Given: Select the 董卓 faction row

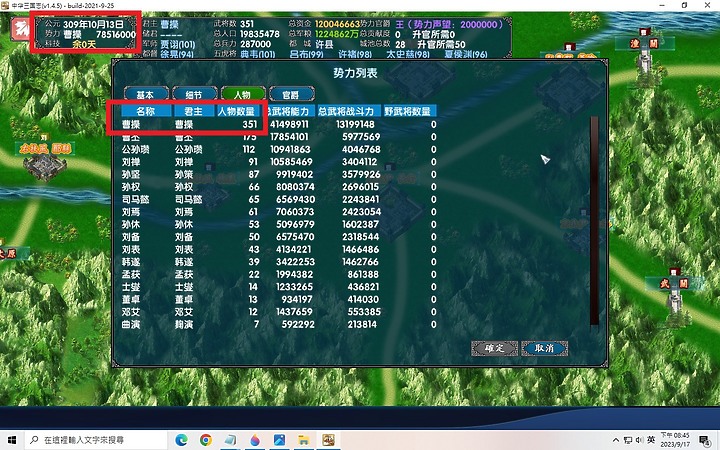Looking at the screenshot, I should [279, 299].
